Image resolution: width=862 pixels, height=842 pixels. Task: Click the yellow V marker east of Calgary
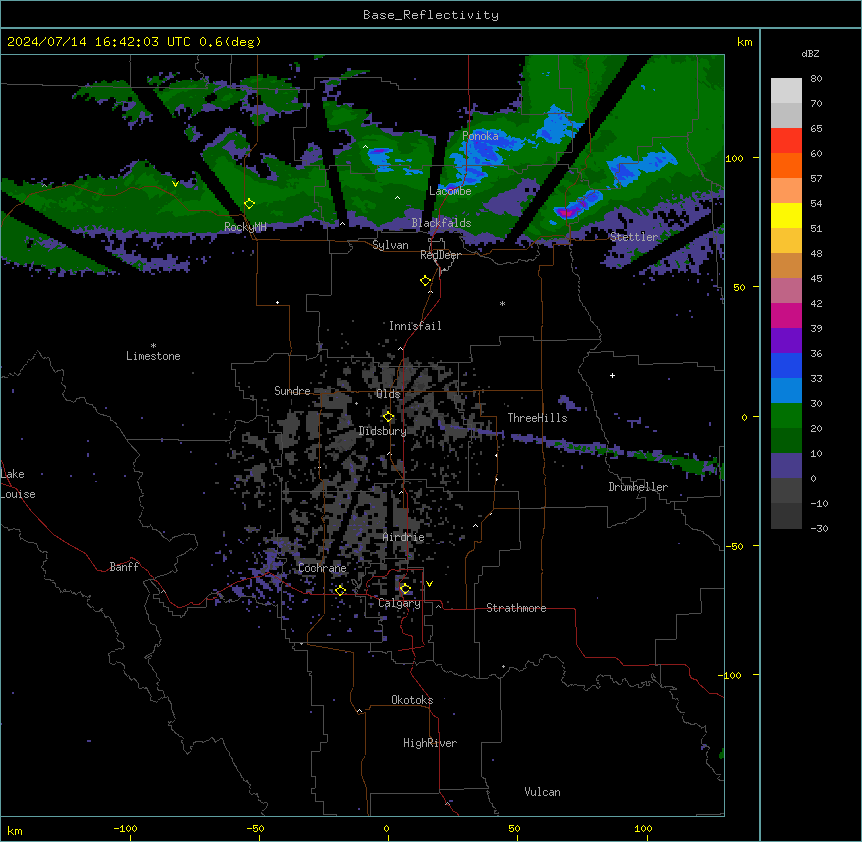(429, 584)
